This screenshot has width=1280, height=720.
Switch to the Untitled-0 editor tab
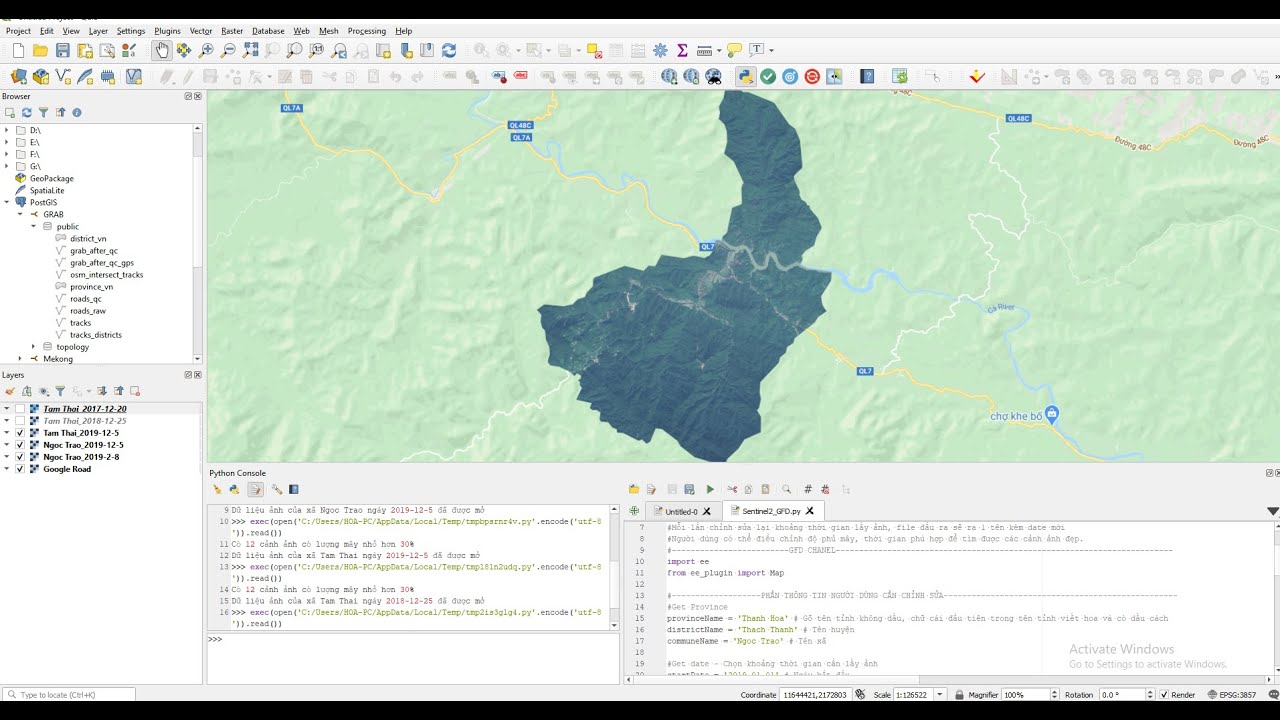pos(681,511)
